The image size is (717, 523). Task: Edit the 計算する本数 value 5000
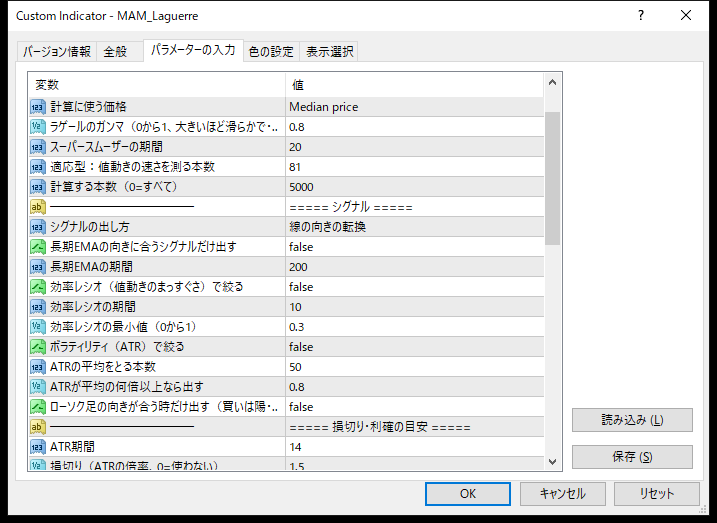[x=415, y=187]
